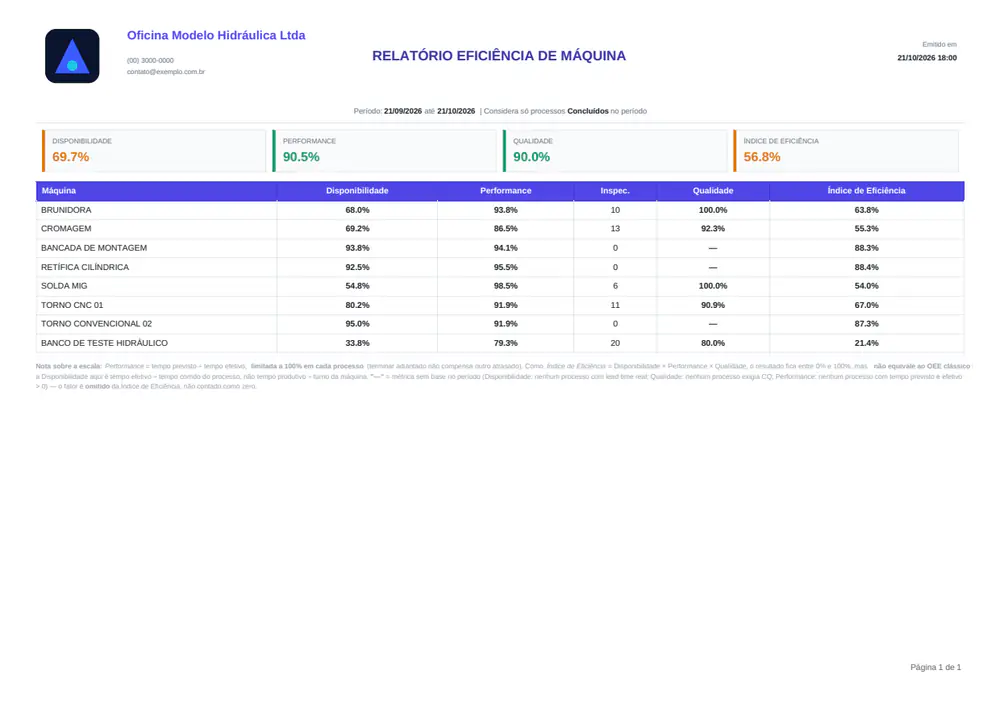Click BANCADA DE MONTAGEM efficiency index 88.3%

pos(866,248)
